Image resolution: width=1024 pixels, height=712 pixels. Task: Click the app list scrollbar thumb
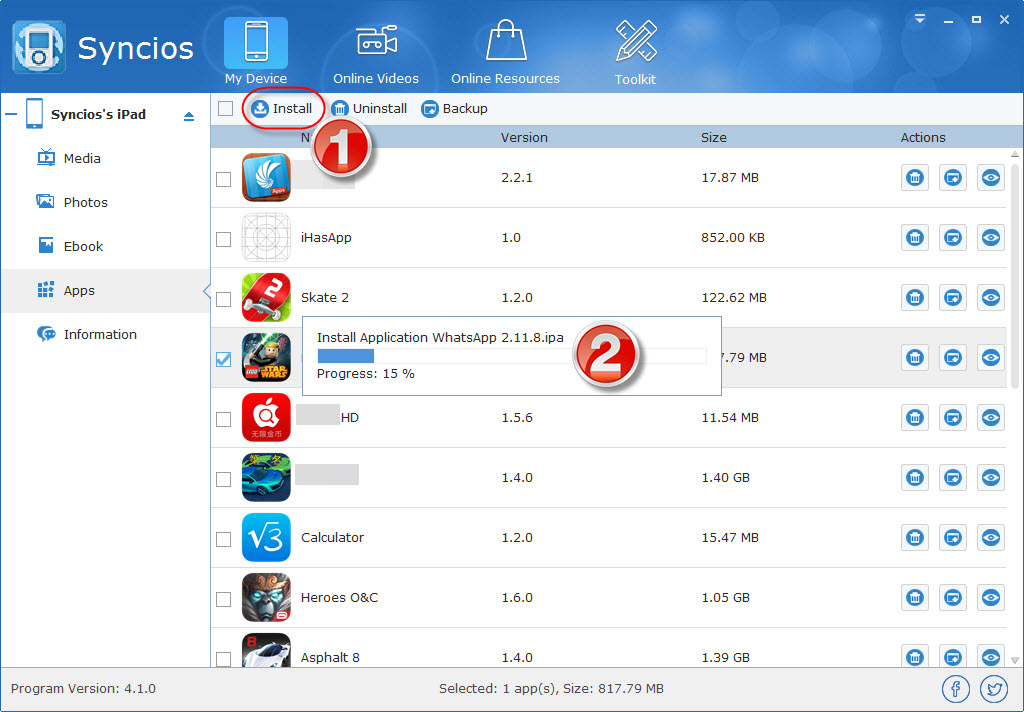[x=1015, y=276]
